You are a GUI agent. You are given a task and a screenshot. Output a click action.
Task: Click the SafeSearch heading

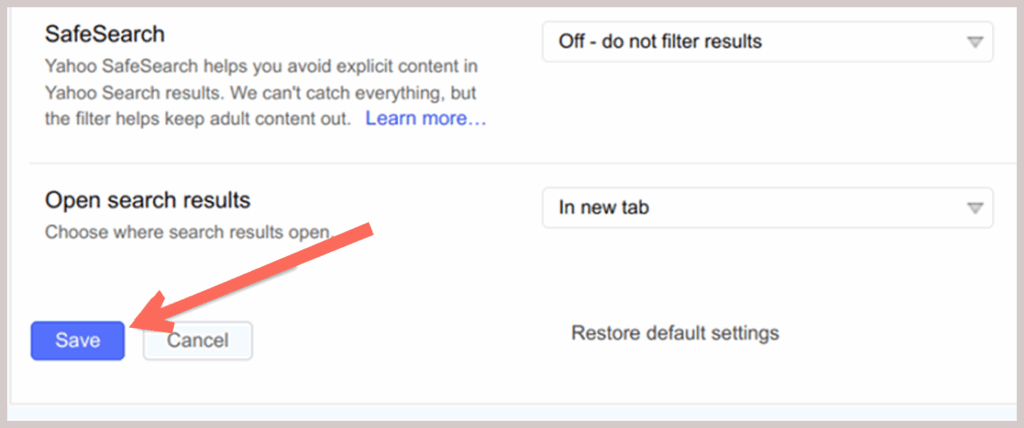[x=105, y=34]
